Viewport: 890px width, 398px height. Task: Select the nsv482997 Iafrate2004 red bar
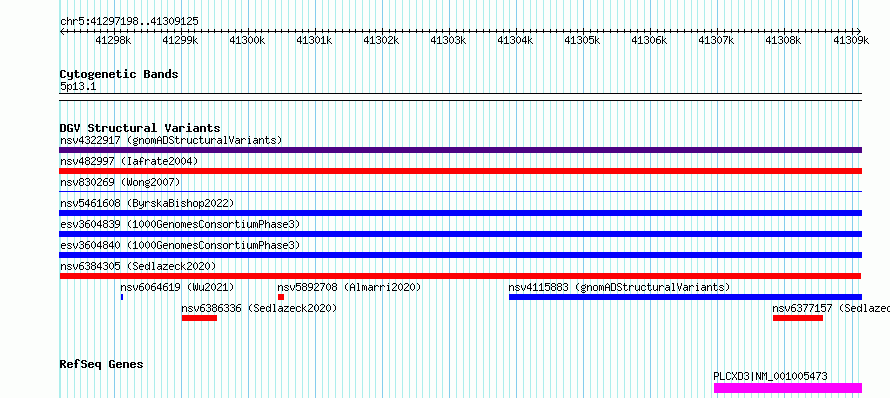460,171
